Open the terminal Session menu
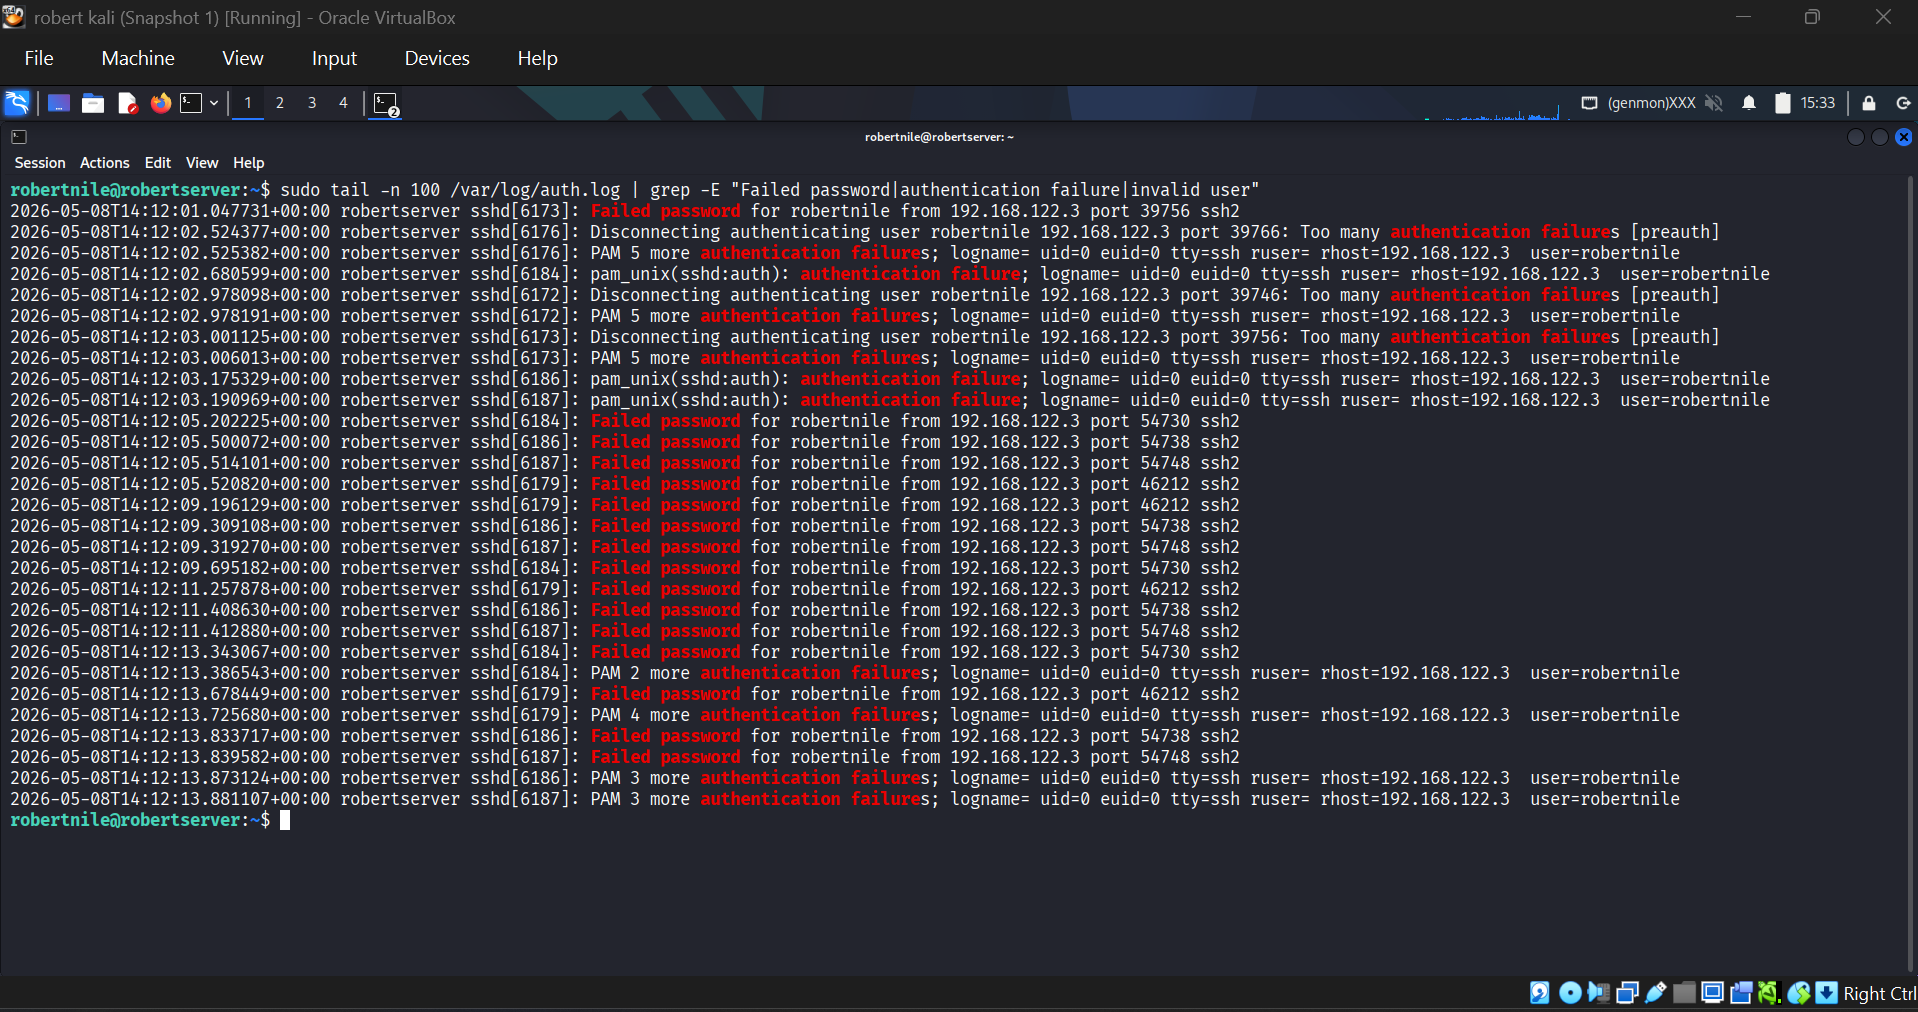The height and width of the screenshot is (1012, 1918). pos(40,163)
